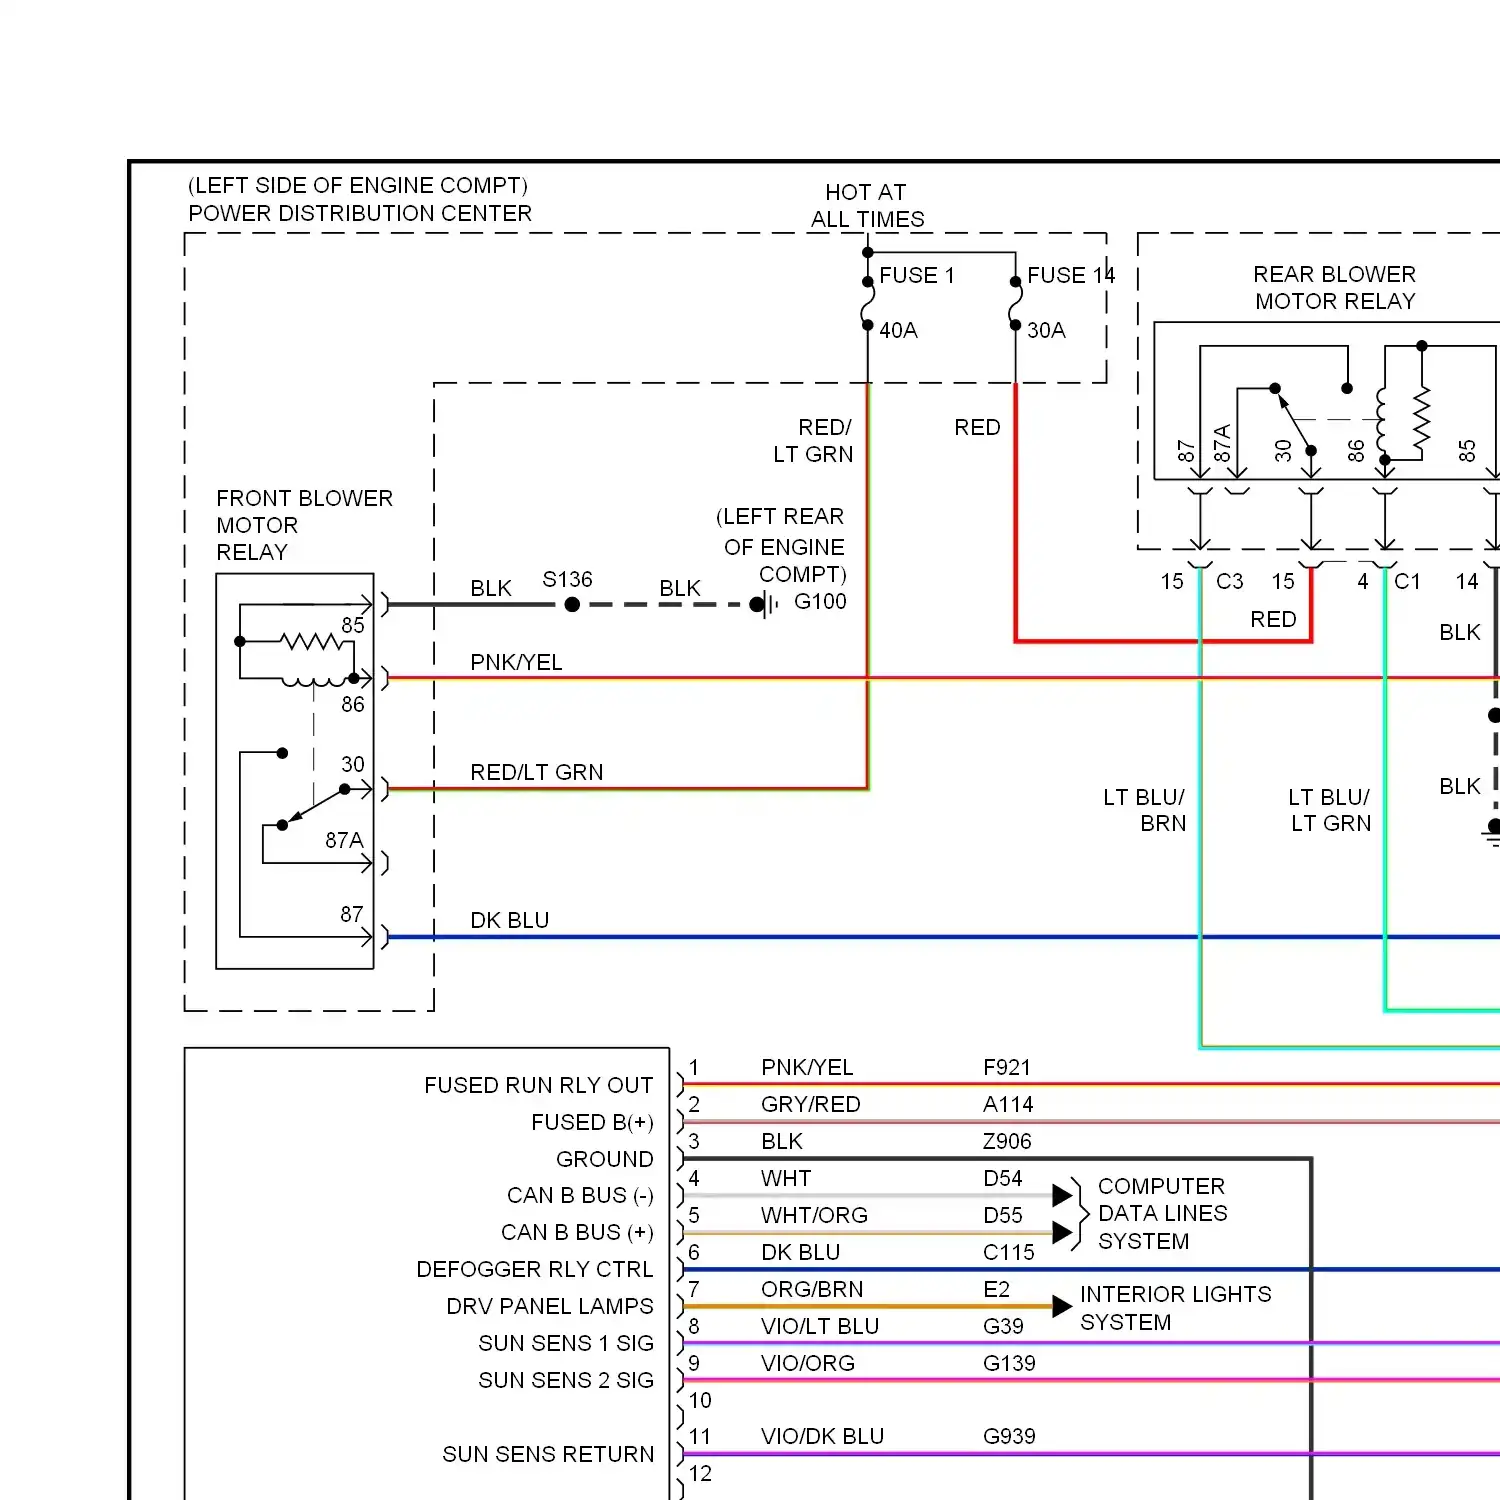Viewport: 1500px width, 1500px height.
Task: Select the VIO/ORG wire color label
Action: 808,1363
